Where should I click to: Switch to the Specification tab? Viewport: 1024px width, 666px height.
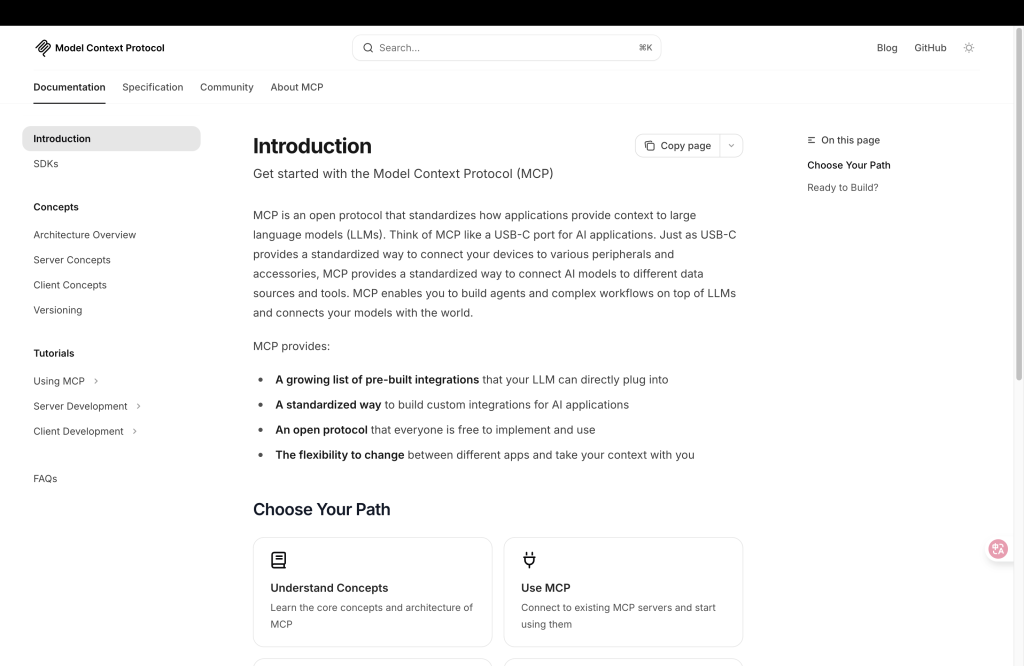153,87
